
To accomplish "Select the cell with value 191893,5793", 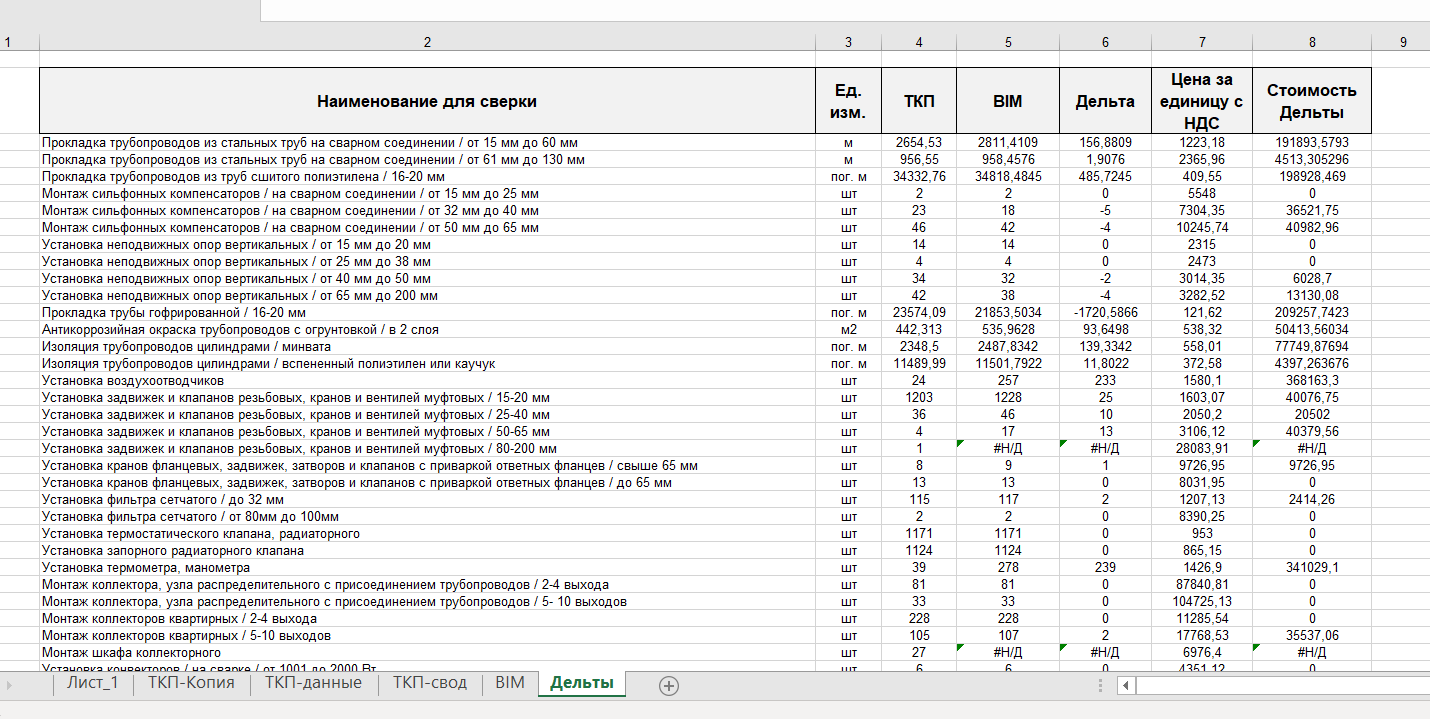I will pyautogui.click(x=1312, y=143).
